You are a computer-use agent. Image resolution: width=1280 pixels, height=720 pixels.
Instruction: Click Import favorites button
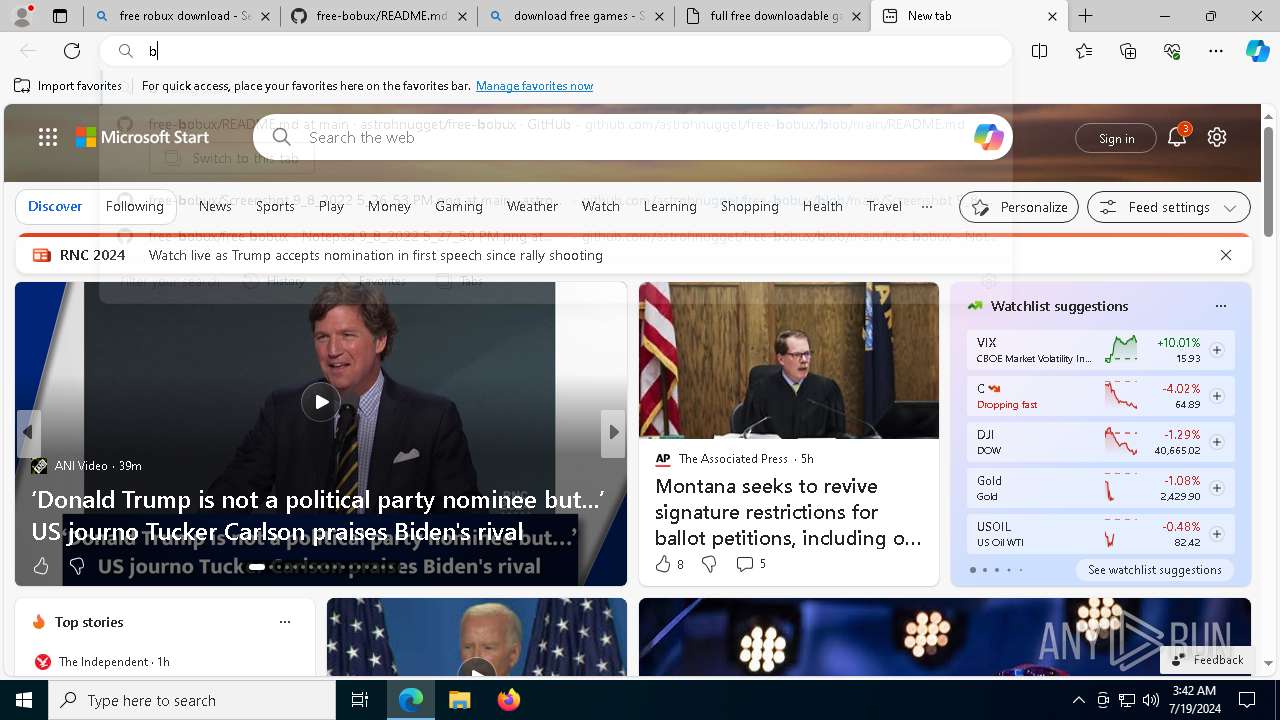(68, 86)
